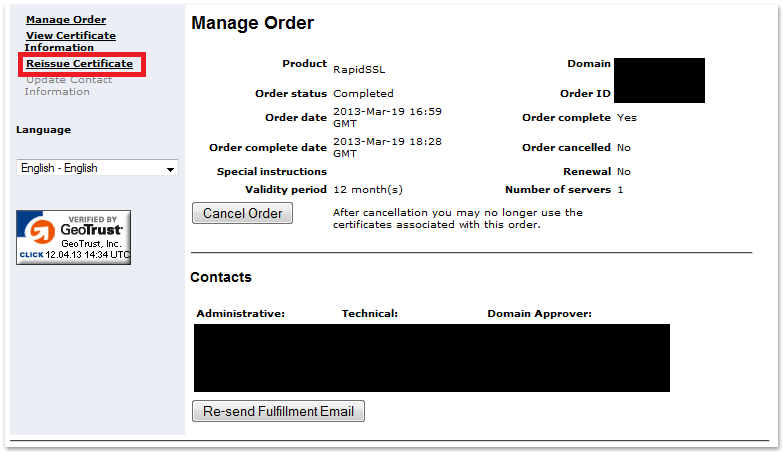Screen dimensions: 783x452
Task: Click the Domain Approver contact label
Action: click(539, 314)
